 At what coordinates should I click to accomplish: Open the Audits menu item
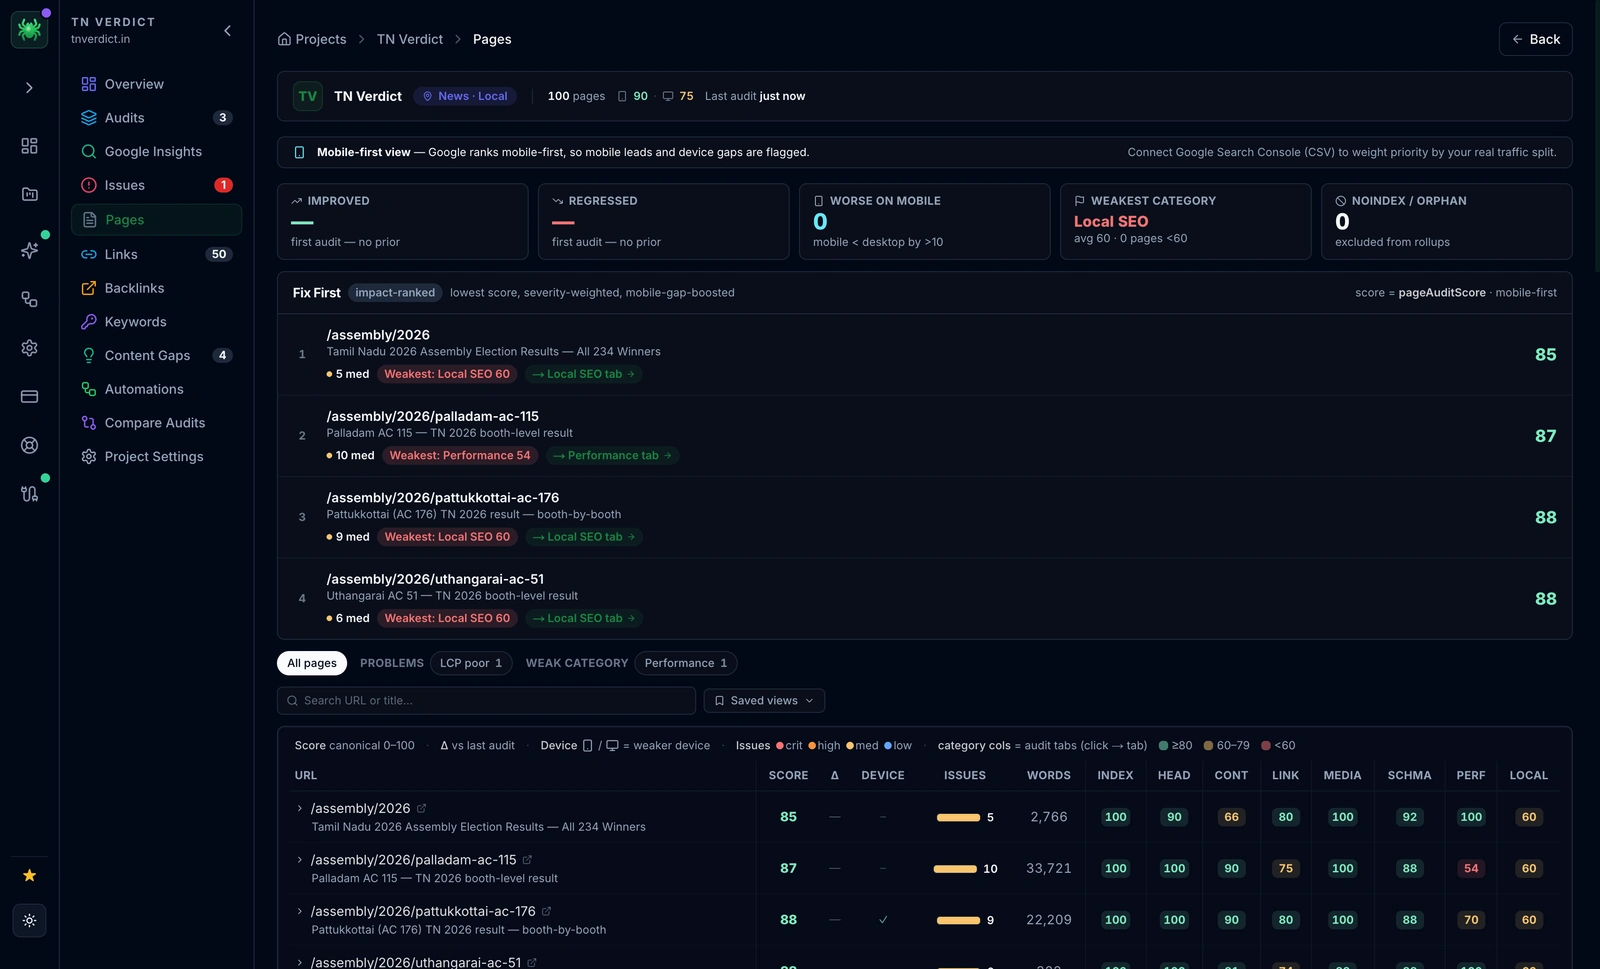pos(157,118)
